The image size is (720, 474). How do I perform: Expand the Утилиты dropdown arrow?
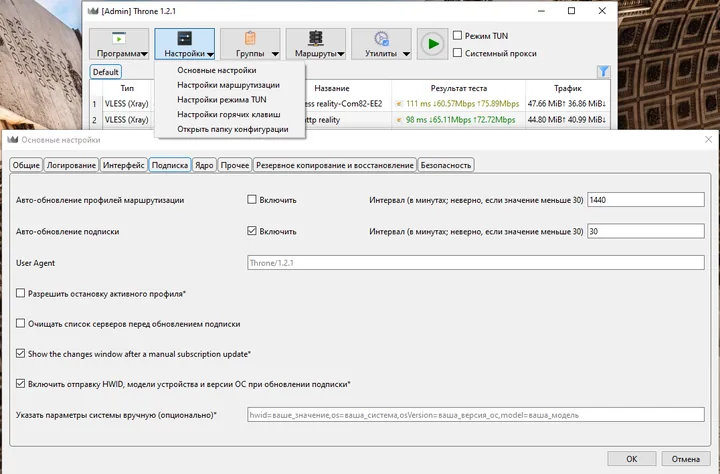click(406, 54)
